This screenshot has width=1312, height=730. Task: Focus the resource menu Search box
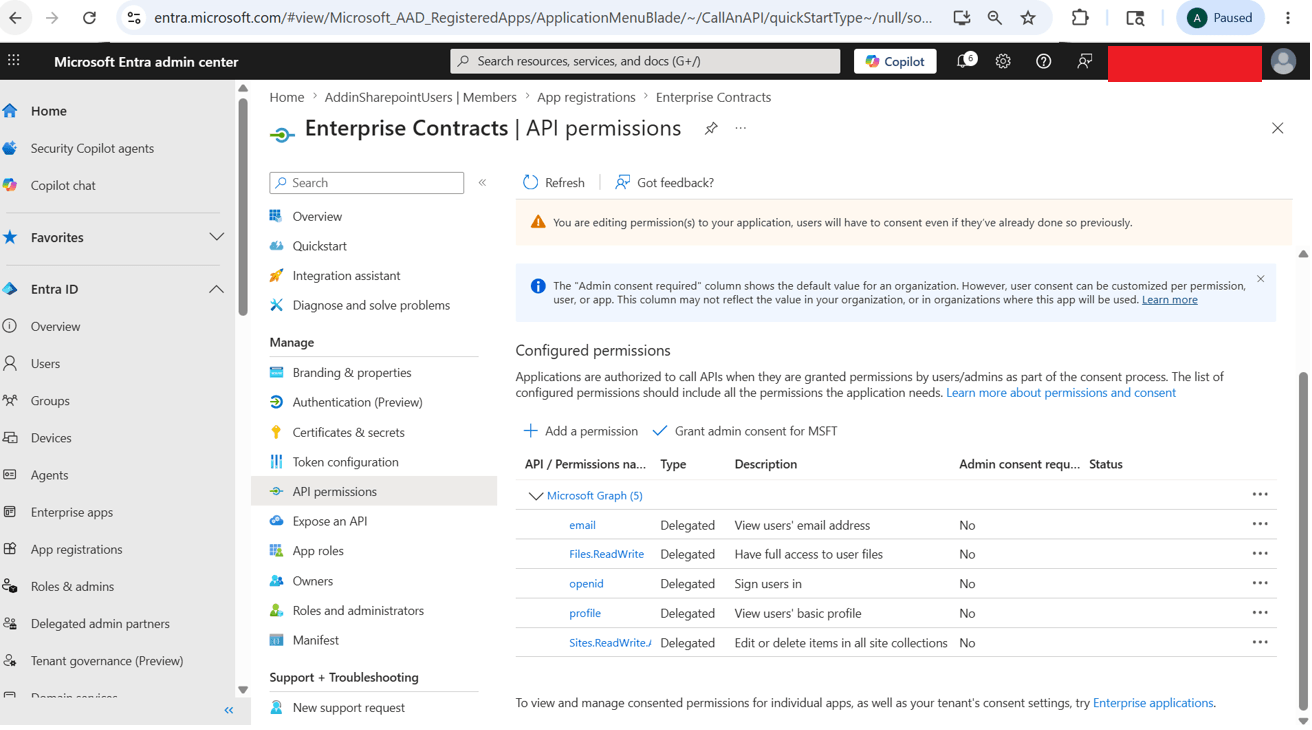tap(366, 183)
